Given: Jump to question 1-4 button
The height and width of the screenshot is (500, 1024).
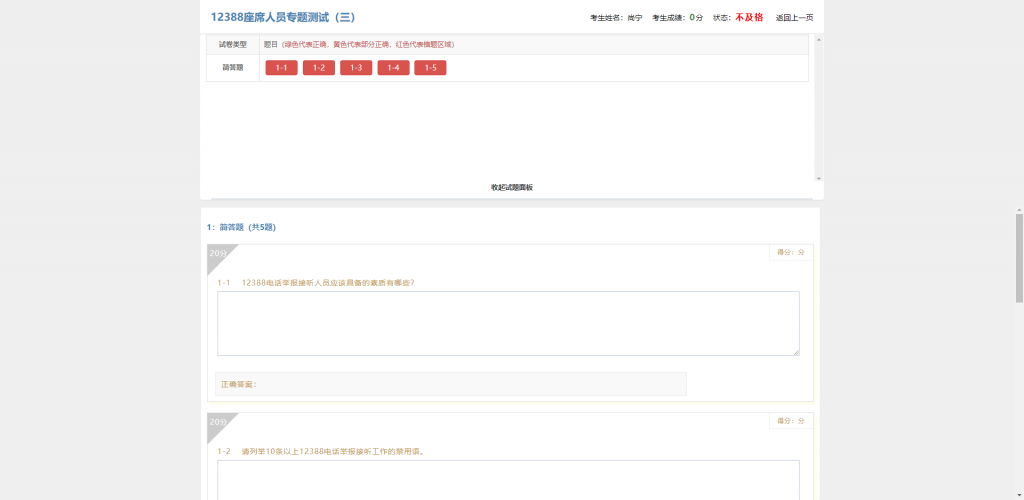Looking at the screenshot, I should tap(393, 68).
